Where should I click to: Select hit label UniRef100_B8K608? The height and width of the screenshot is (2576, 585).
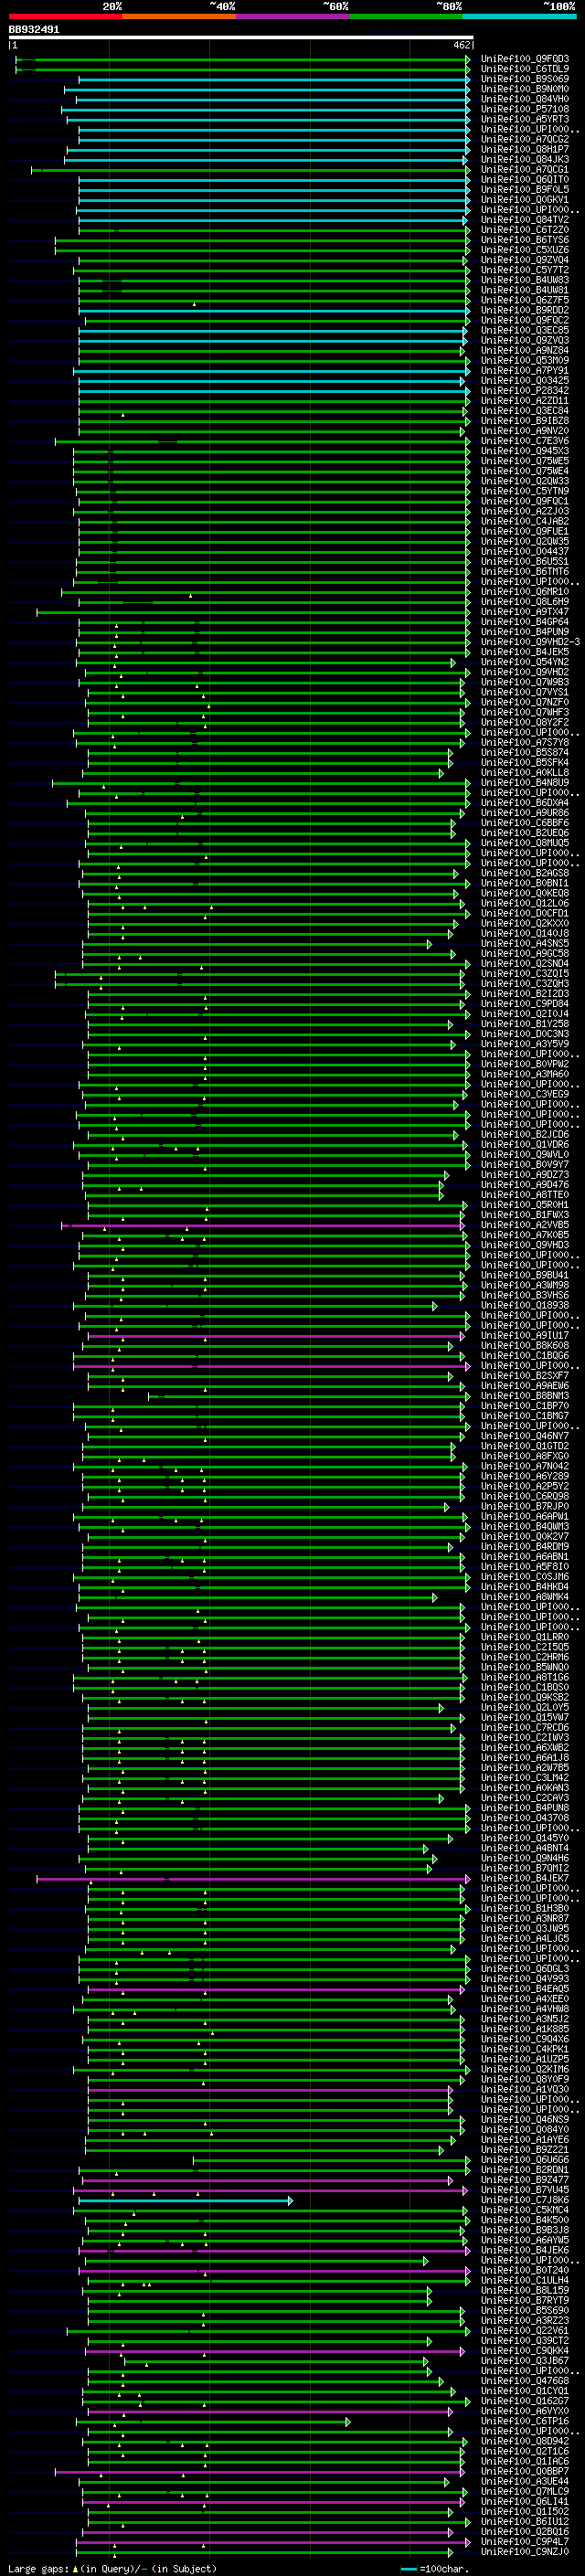pos(525,1346)
